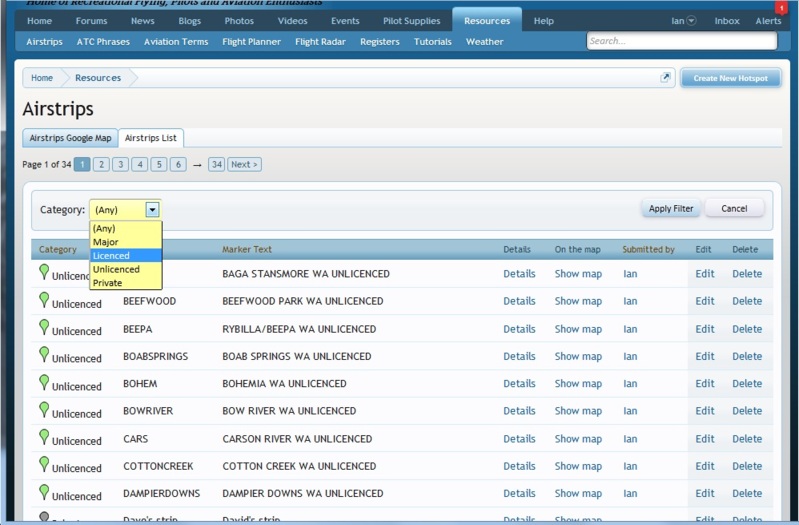Click the popup window icon in breadcrumb bar
Screen dimensions: 799x525
tap(665, 77)
